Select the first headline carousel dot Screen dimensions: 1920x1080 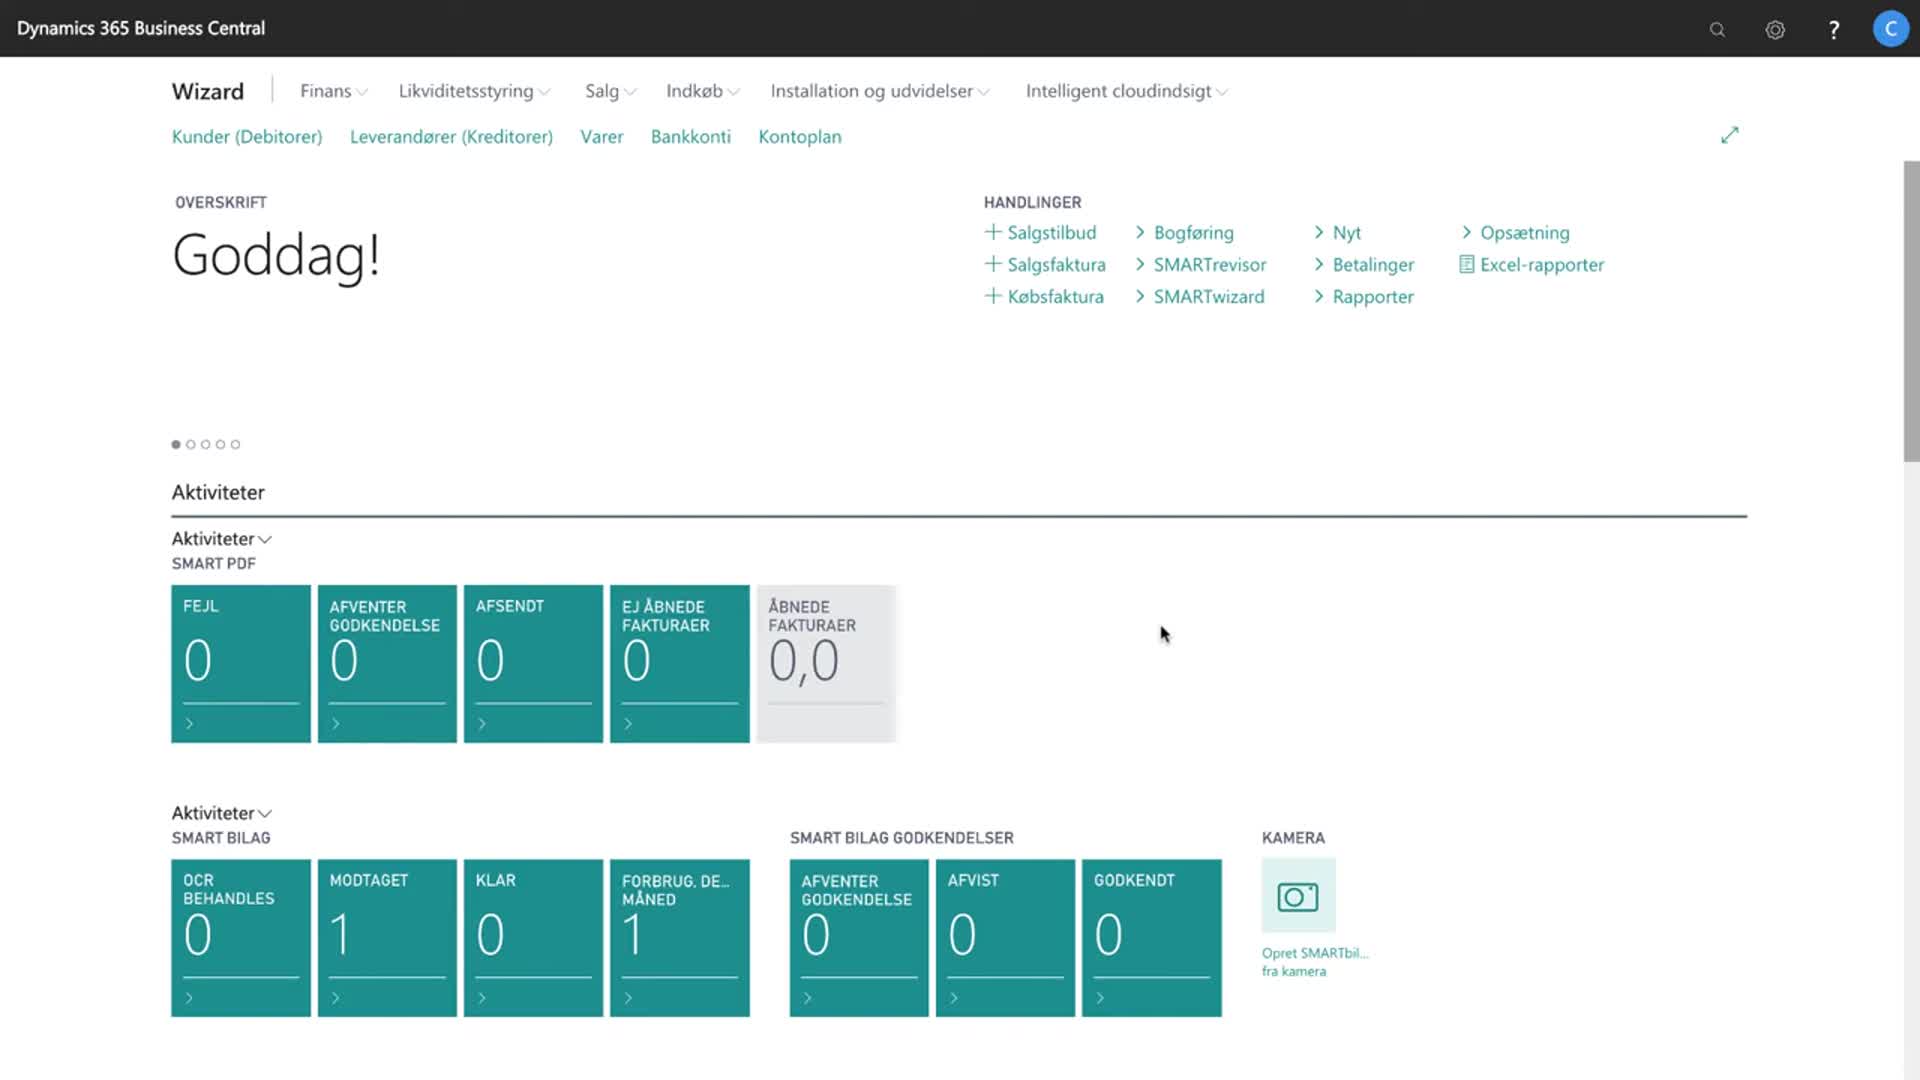(x=176, y=444)
